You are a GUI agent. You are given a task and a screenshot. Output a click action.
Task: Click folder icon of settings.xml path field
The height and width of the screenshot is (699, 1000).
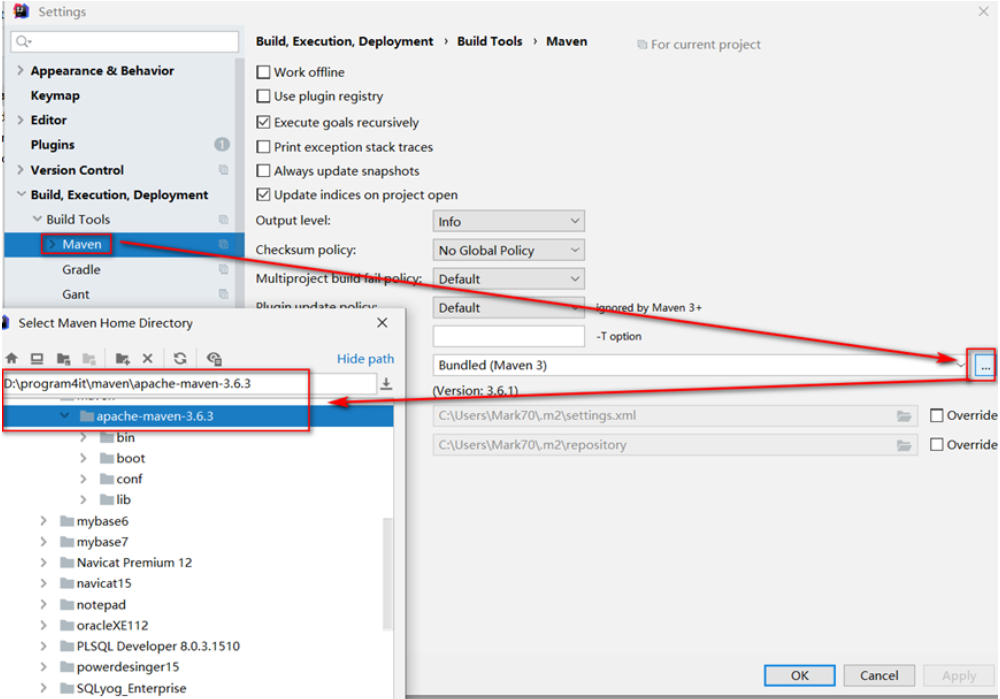(904, 416)
